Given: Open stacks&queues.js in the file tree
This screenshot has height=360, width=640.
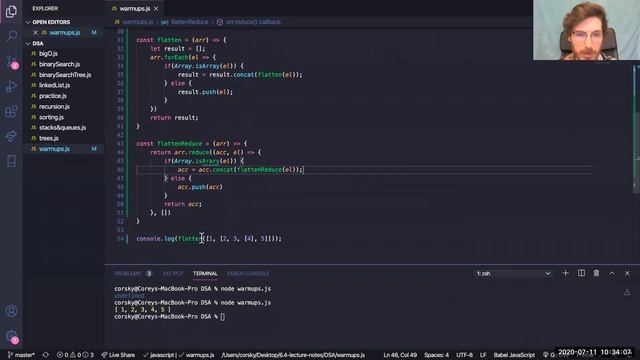Looking at the screenshot, I should (63, 128).
